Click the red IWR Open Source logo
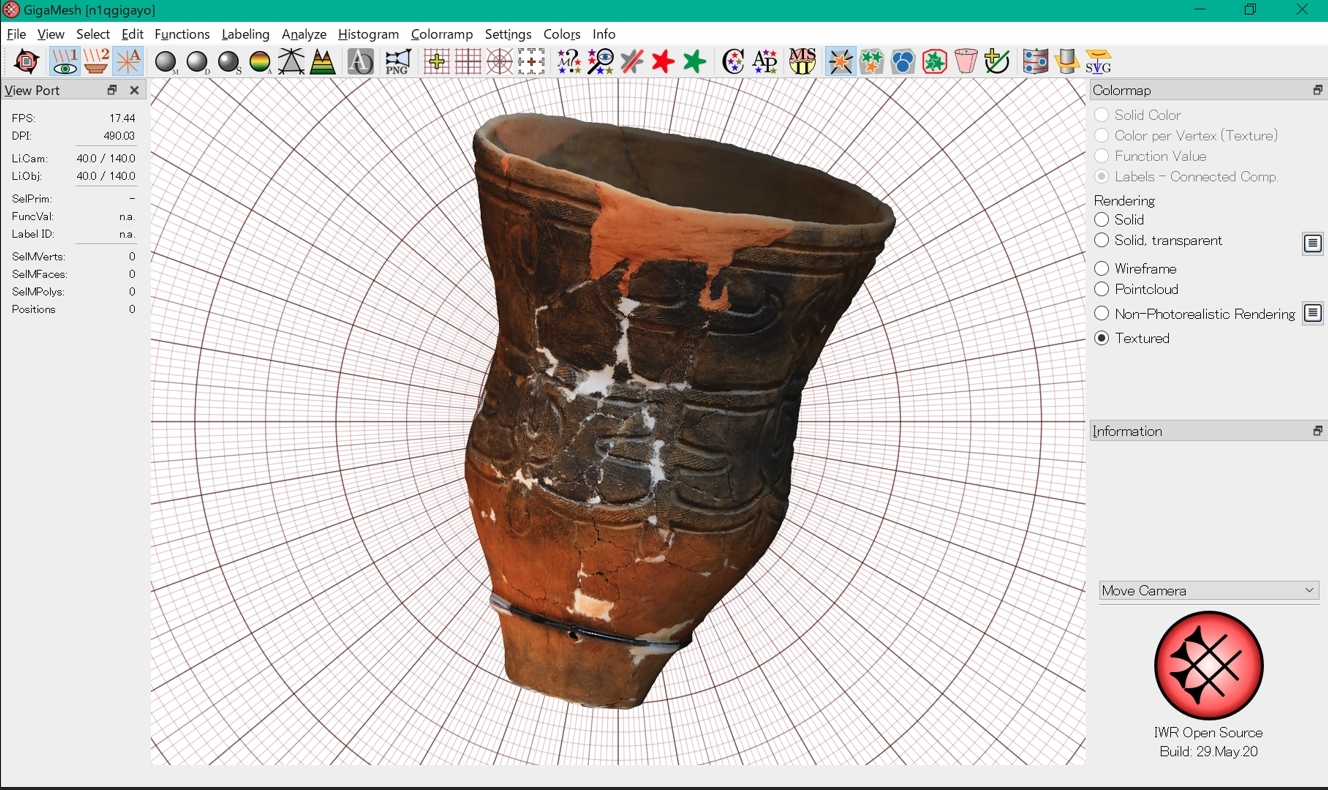This screenshot has height=790, width=1328. pos(1208,666)
